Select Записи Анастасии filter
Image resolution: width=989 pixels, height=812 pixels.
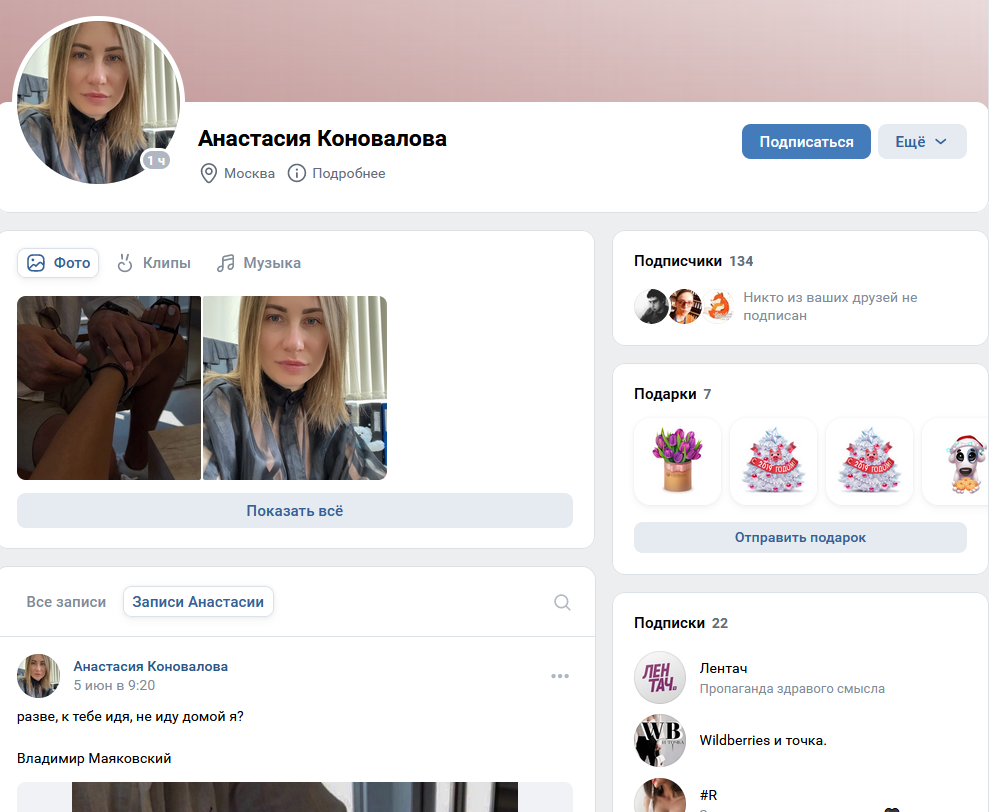pyautogui.click(x=198, y=602)
